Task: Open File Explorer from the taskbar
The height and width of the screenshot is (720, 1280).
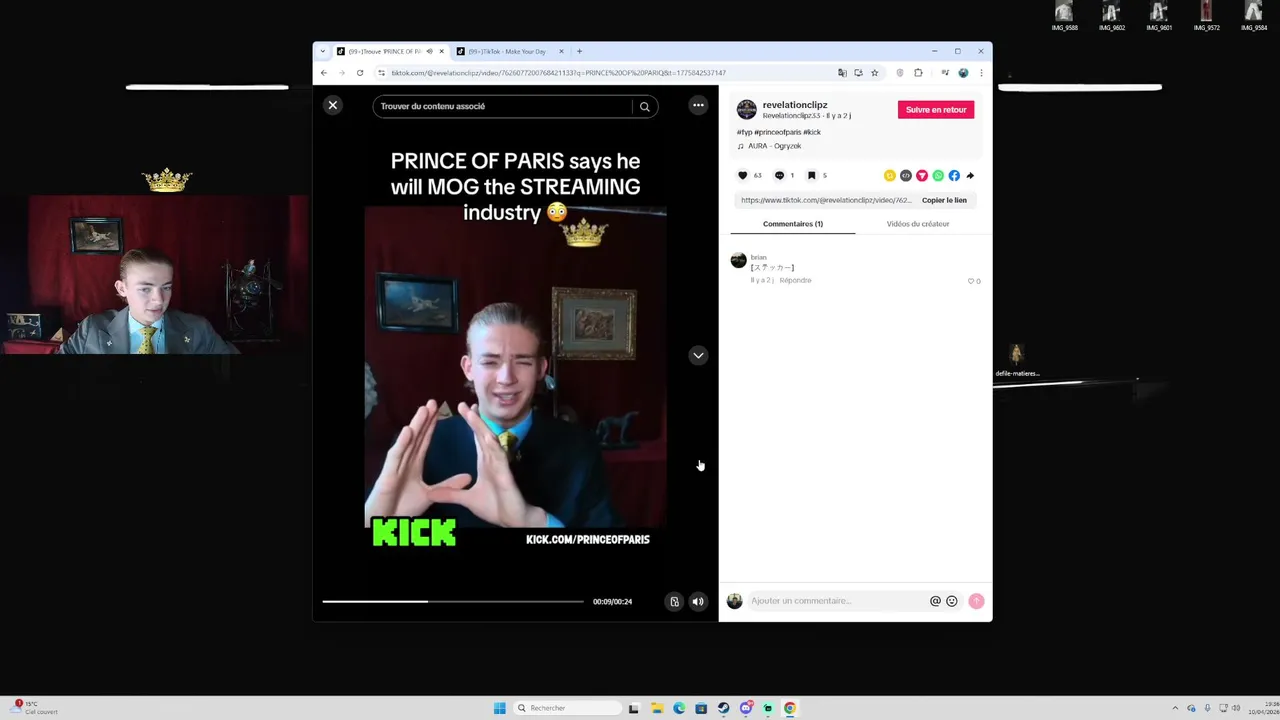Action: [x=657, y=708]
